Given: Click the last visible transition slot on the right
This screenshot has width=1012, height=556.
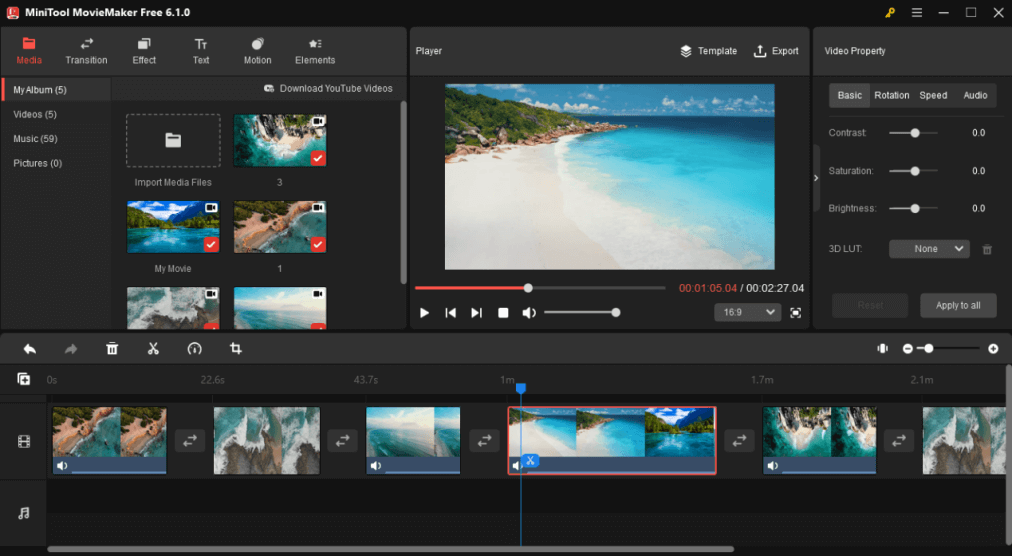Looking at the screenshot, I should (899, 441).
